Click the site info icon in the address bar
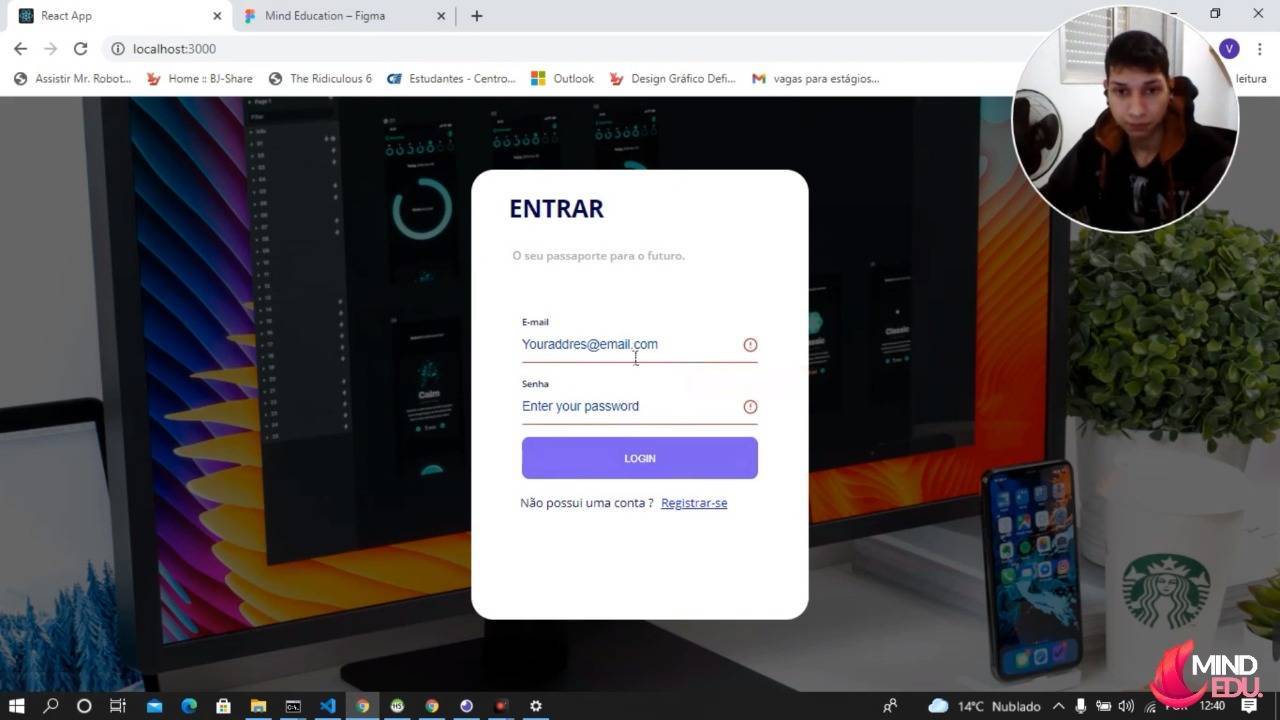This screenshot has height=720, width=1280. pos(117,48)
